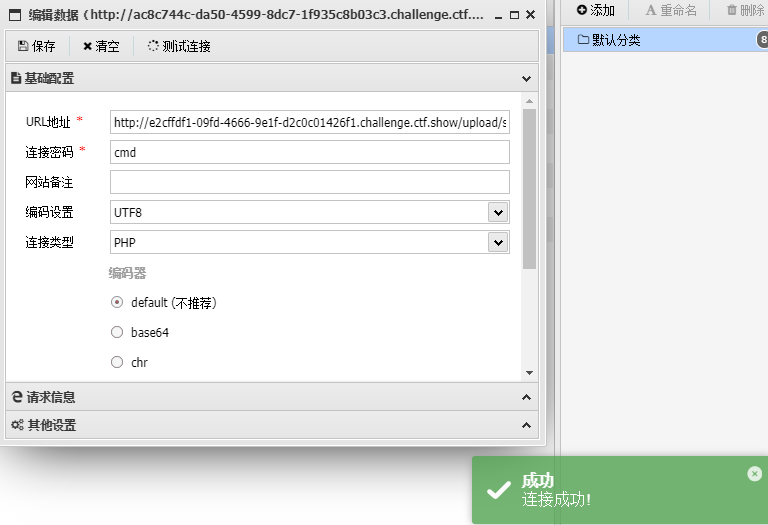Open the 连接类型 PHP dropdown
This screenshot has height=525, width=768.
click(x=498, y=242)
